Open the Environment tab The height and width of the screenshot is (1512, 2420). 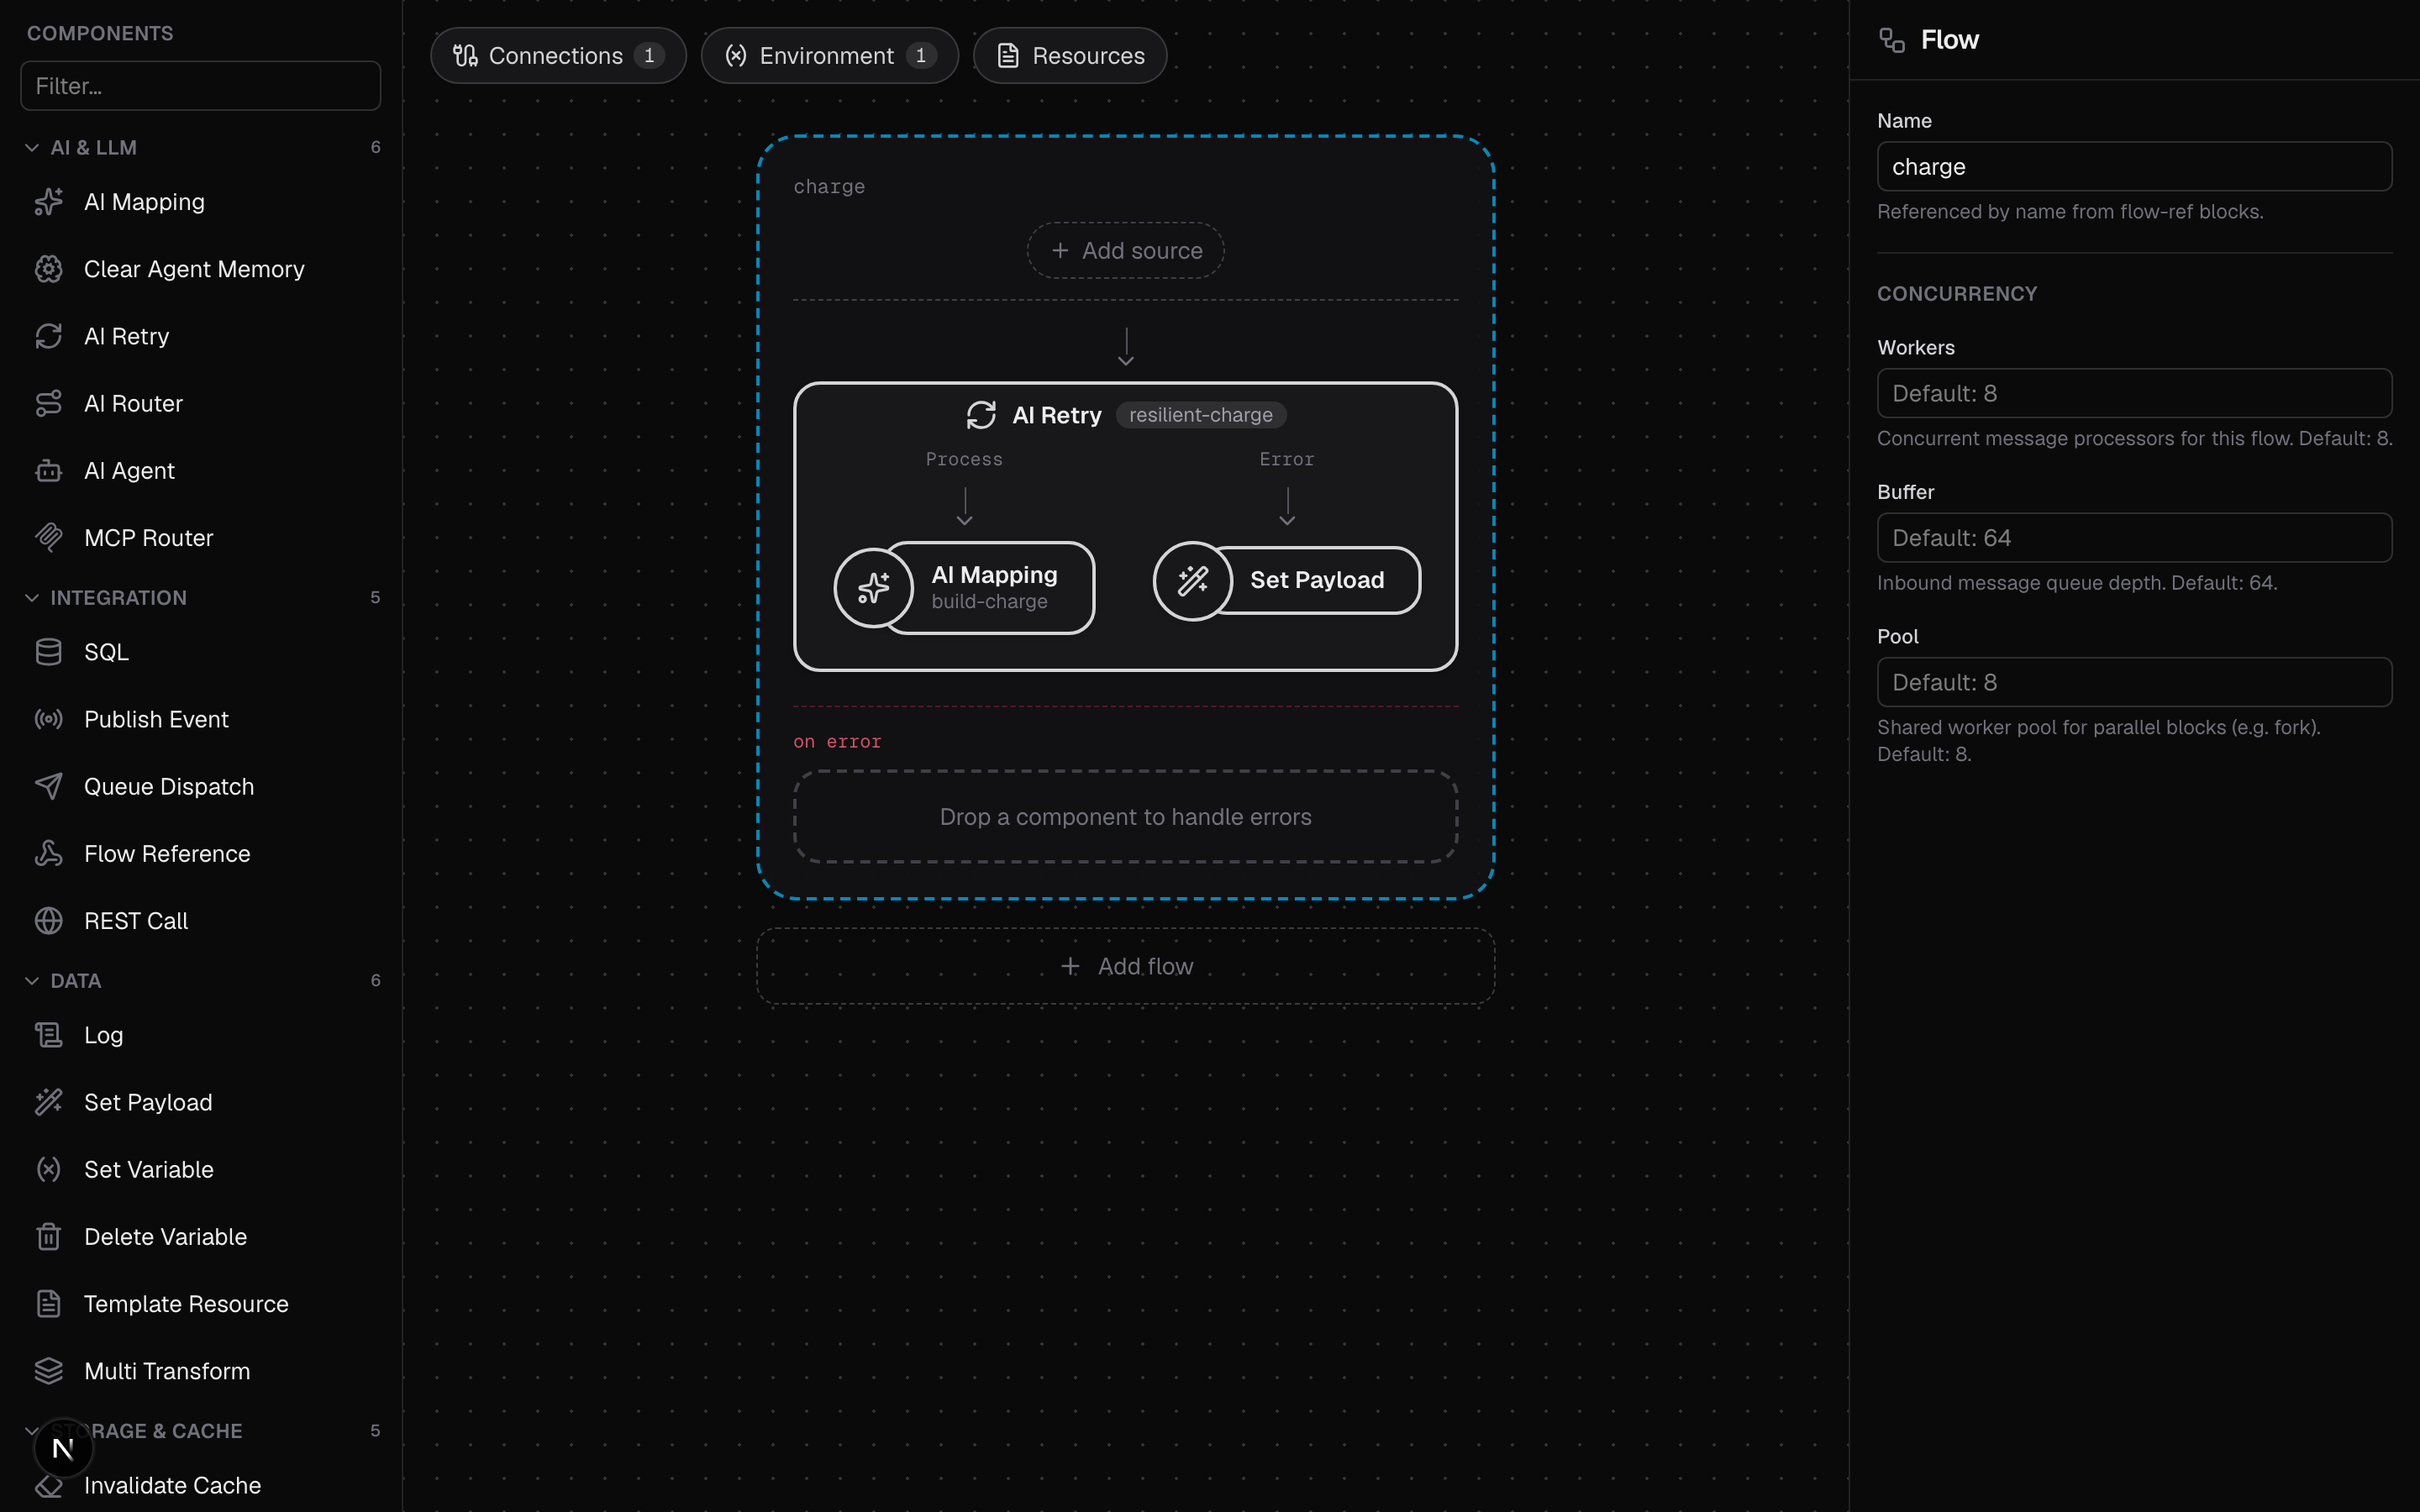[x=829, y=56]
